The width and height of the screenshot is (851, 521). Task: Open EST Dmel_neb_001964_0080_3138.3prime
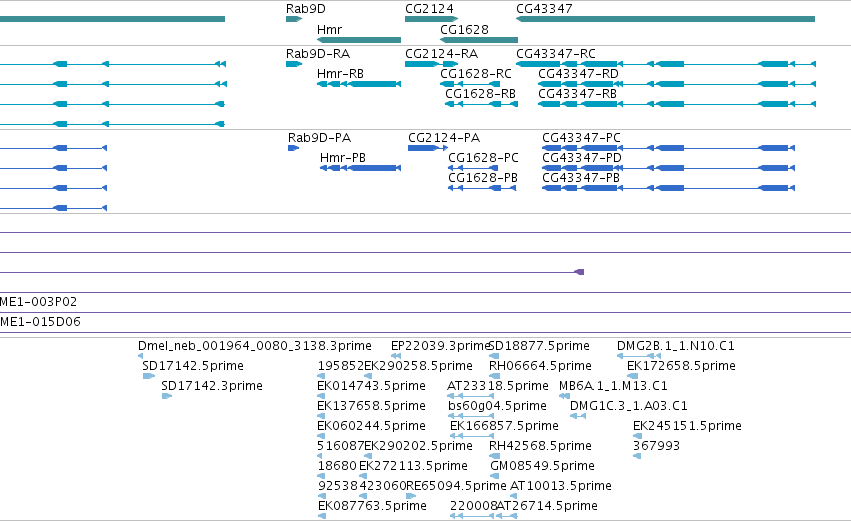[x=255, y=346]
